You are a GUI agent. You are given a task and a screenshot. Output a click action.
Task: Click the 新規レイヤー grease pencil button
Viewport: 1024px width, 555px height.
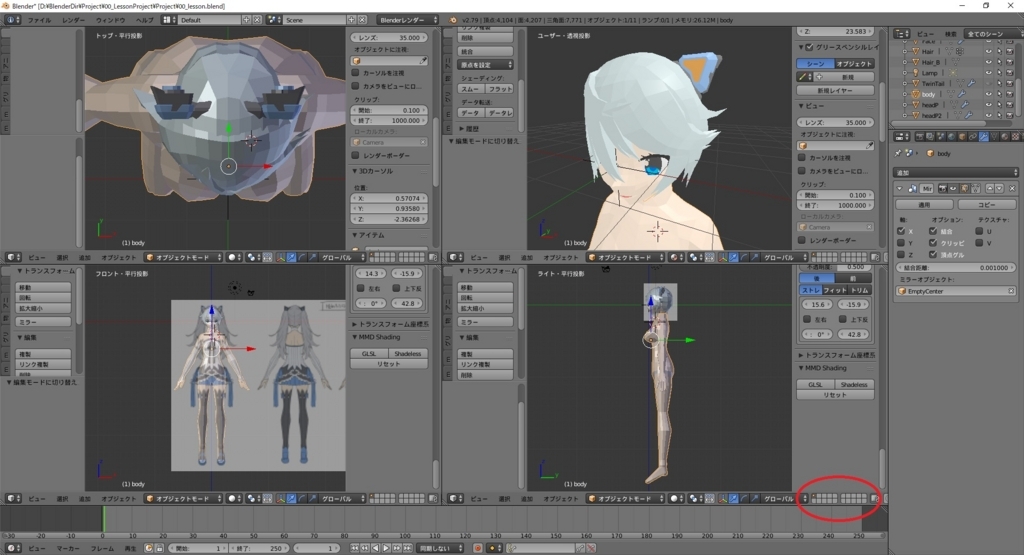click(x=835, y=90)
